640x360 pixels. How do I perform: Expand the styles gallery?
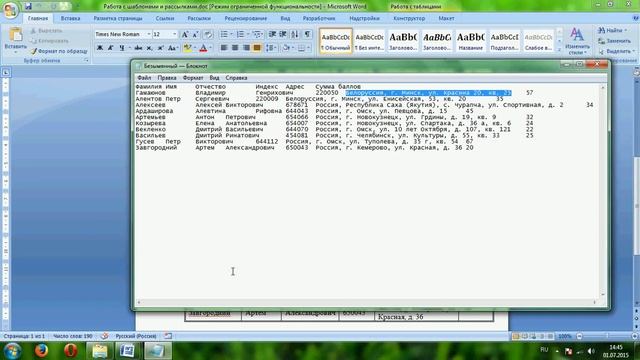point(559,49)
